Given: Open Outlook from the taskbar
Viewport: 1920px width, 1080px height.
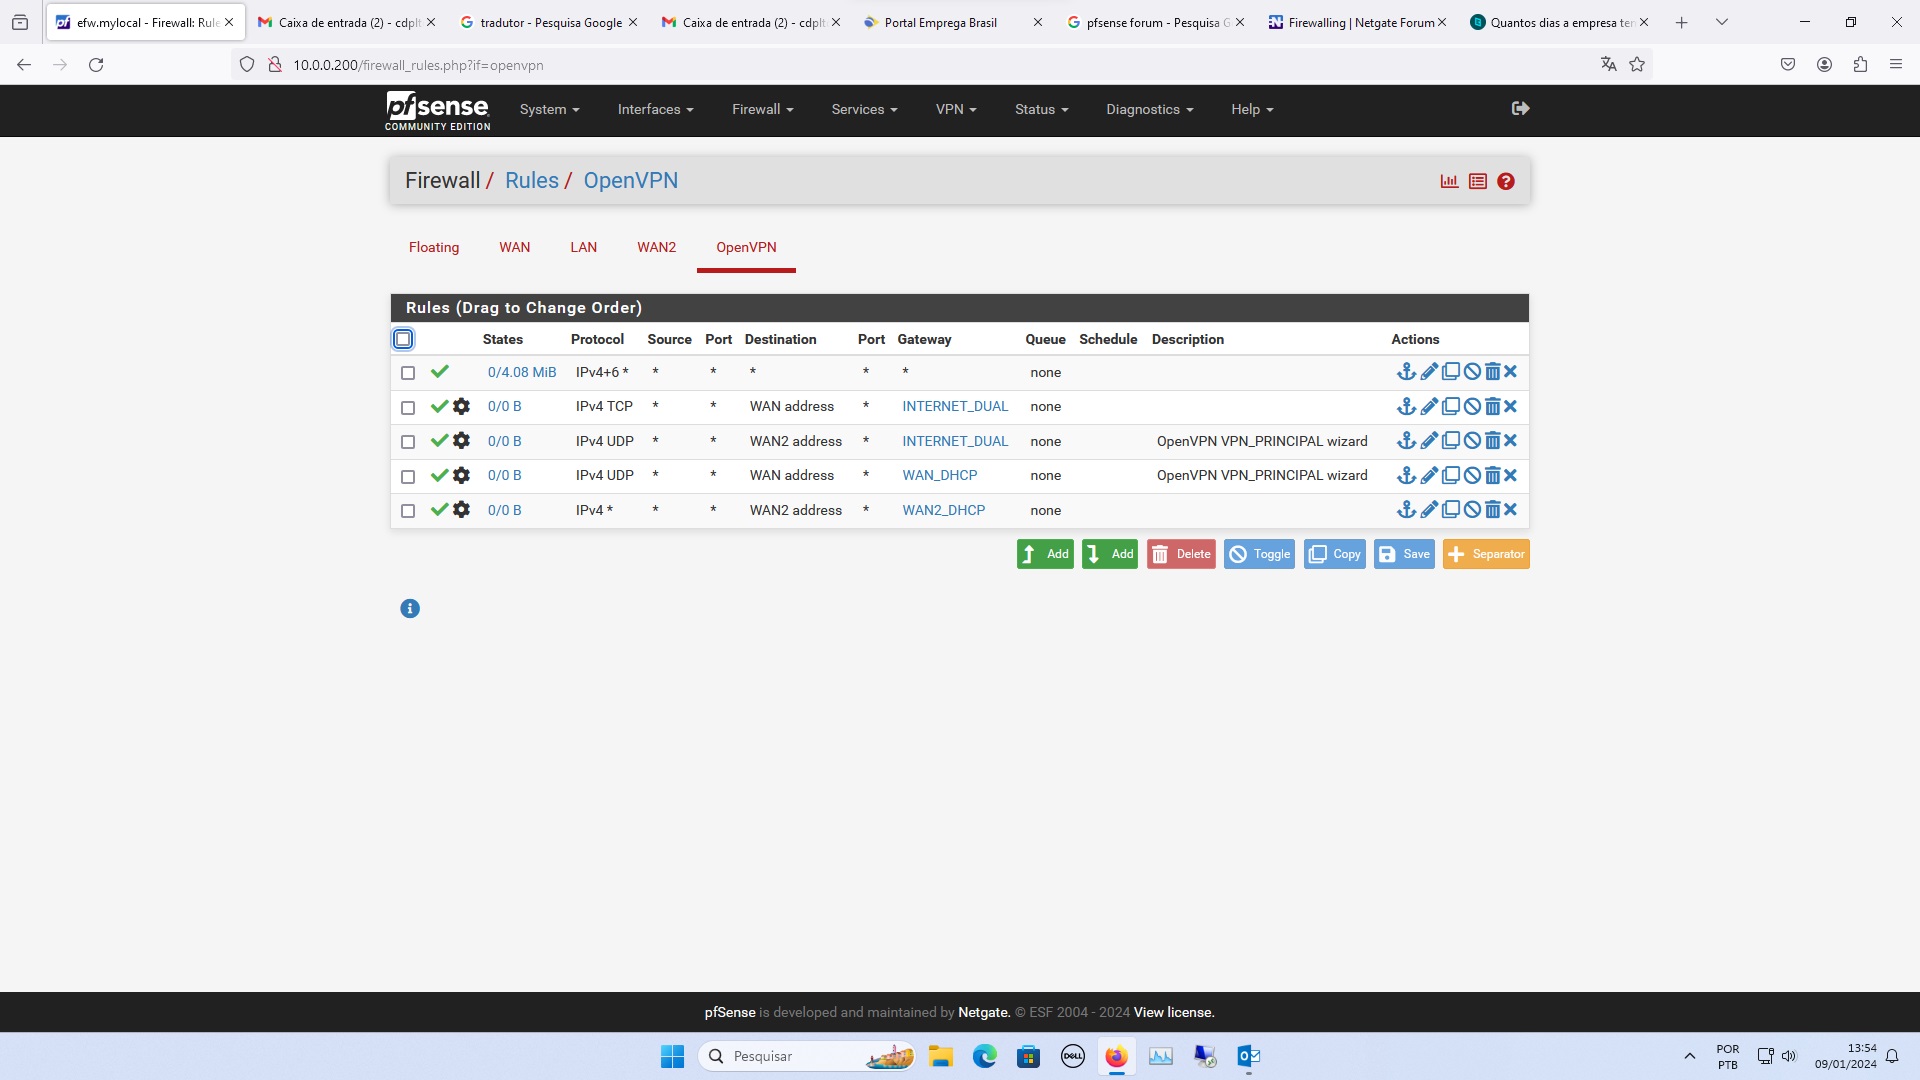Looking at the screenshot, I should point(1249,1056).
